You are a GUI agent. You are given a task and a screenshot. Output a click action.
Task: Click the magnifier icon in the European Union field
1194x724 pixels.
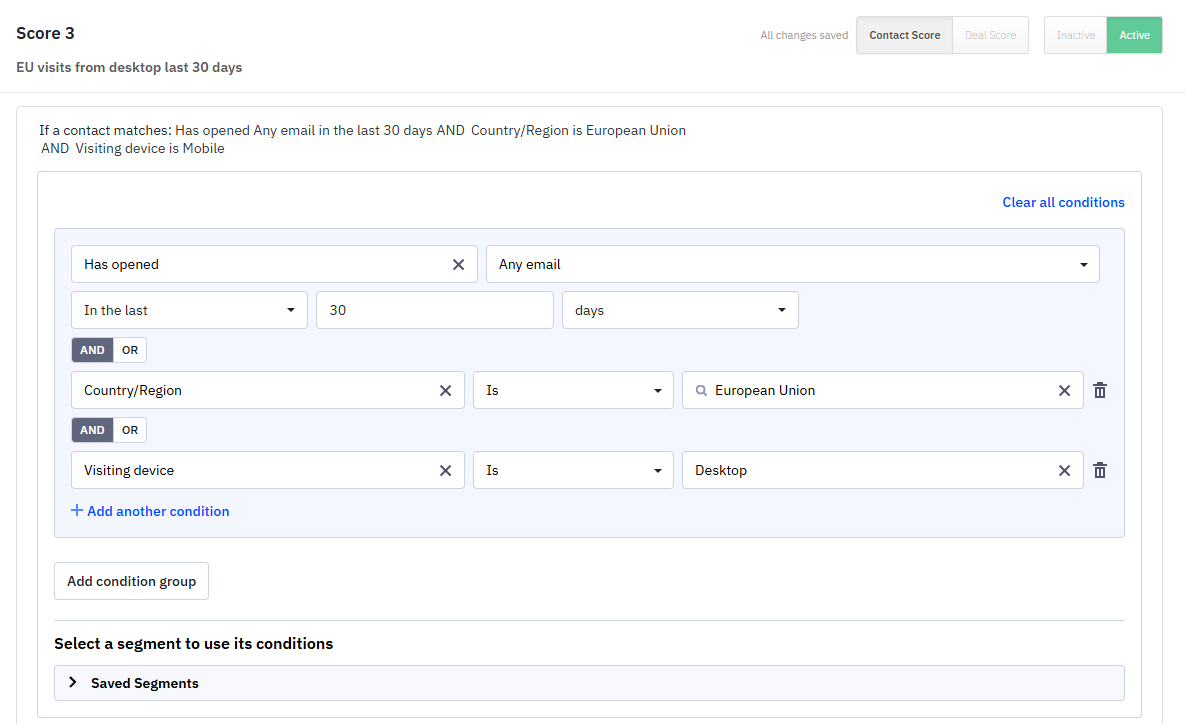click(700, 390)
